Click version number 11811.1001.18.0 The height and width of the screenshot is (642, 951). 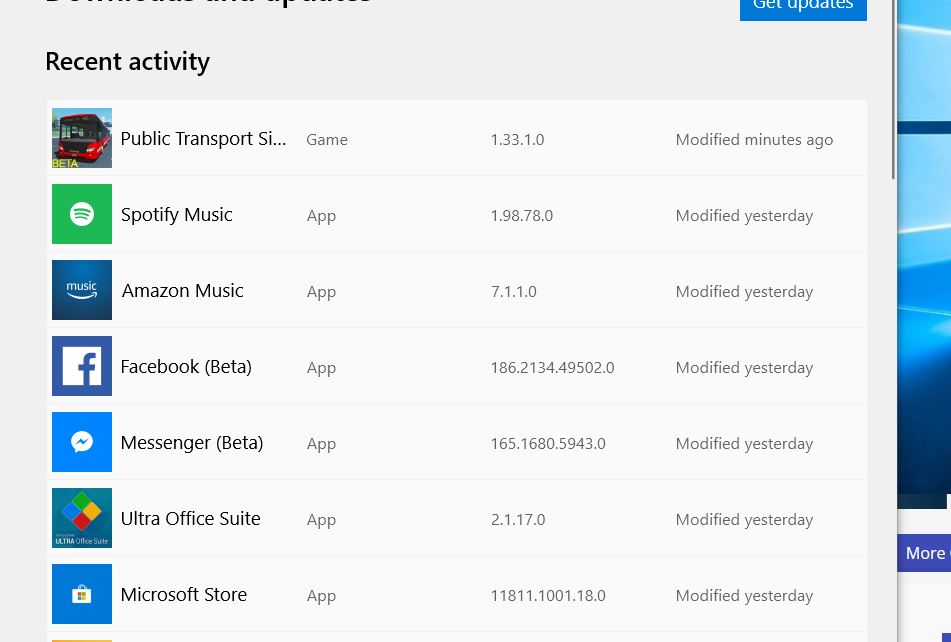pyautogui.click(x=548, y=595)
